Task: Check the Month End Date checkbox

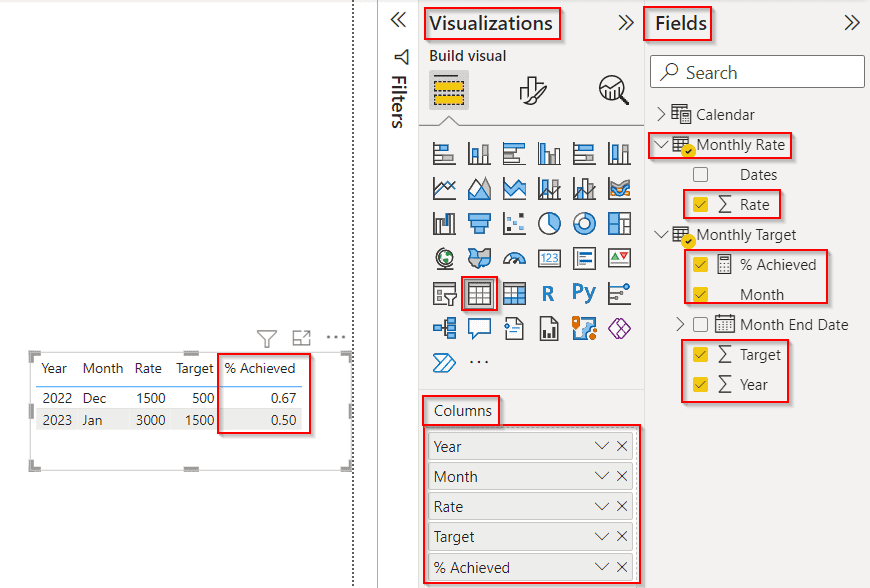Action: [x=700, y=325]
